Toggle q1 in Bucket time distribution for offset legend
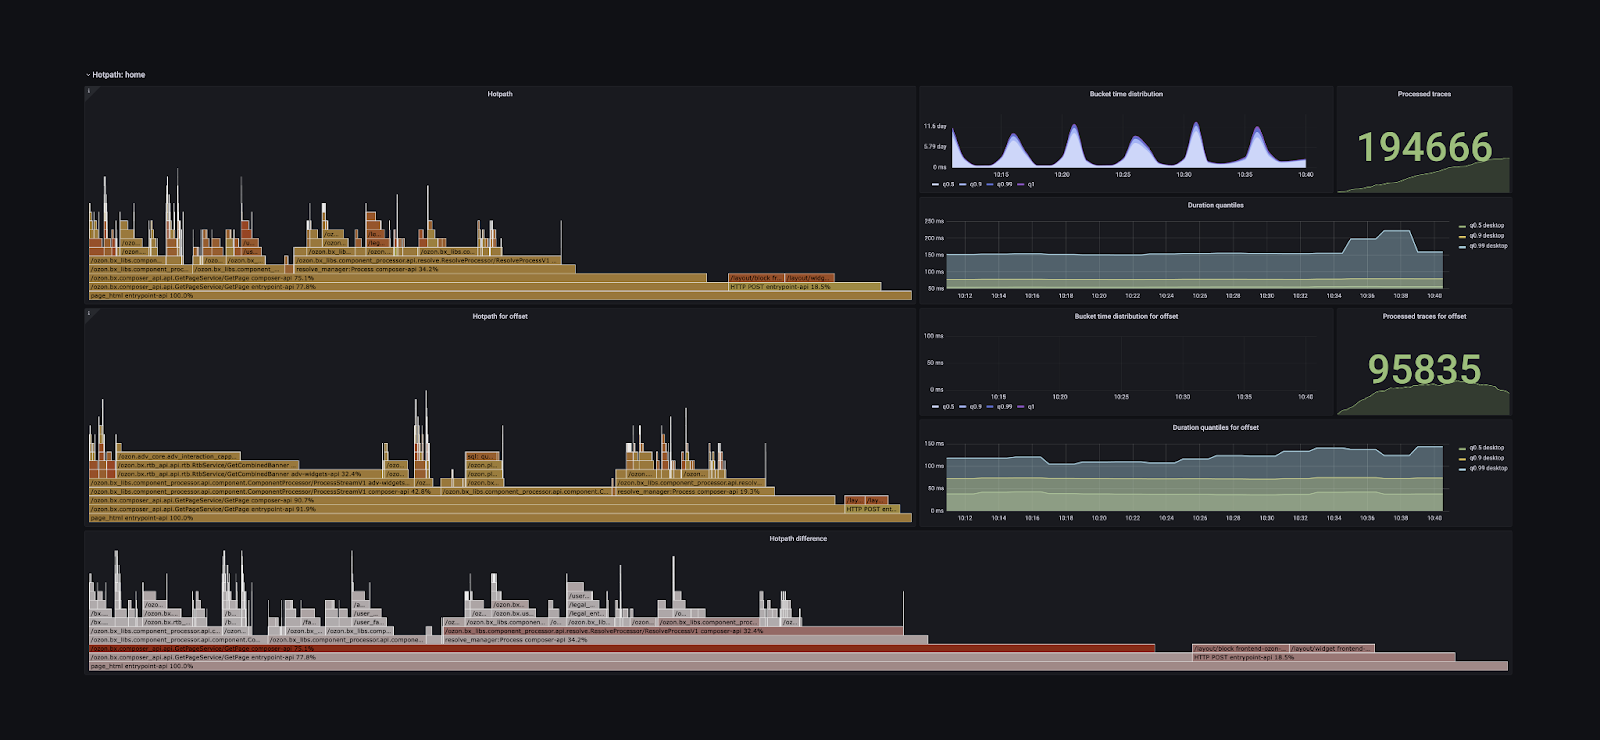The image size is (1600, 740). (1026, 407)
